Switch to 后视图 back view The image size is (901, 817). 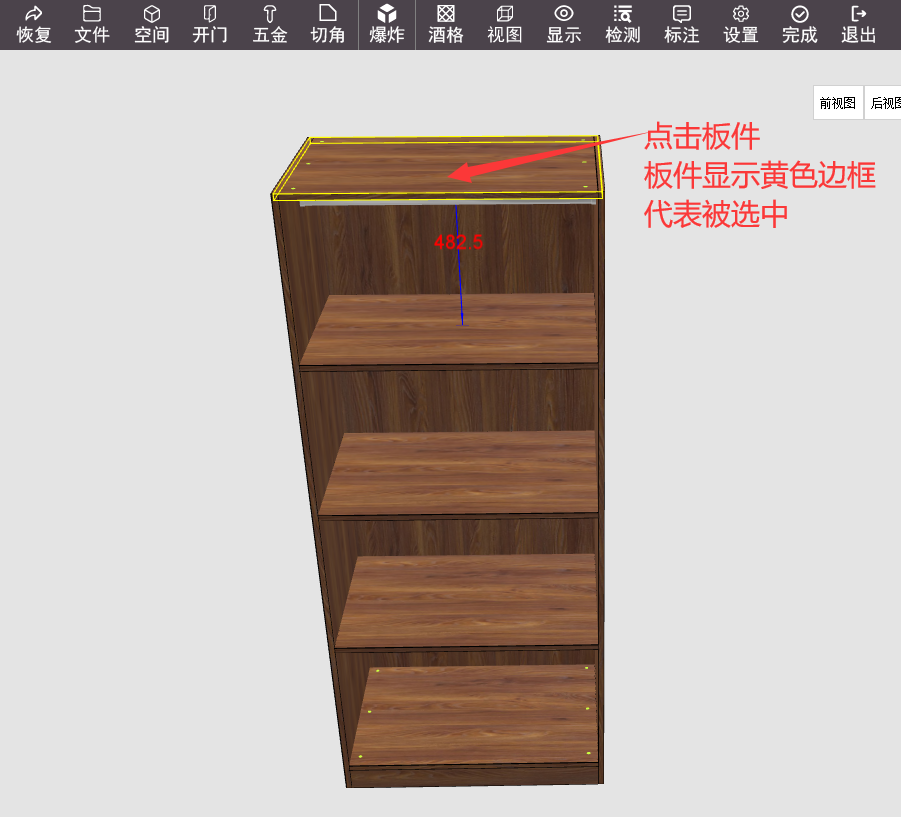tap(884, 103)
